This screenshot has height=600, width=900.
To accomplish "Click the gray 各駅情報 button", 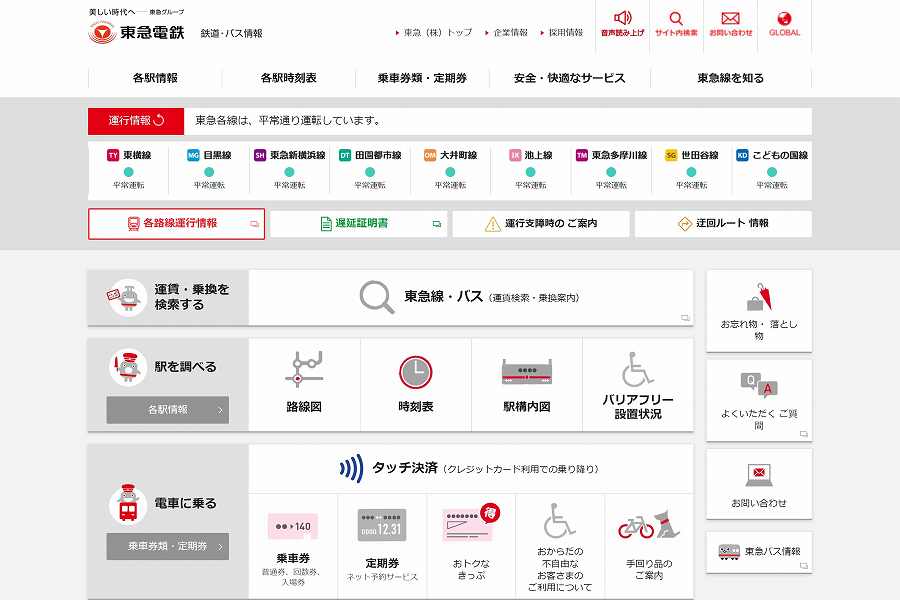I will pos(168,409).
